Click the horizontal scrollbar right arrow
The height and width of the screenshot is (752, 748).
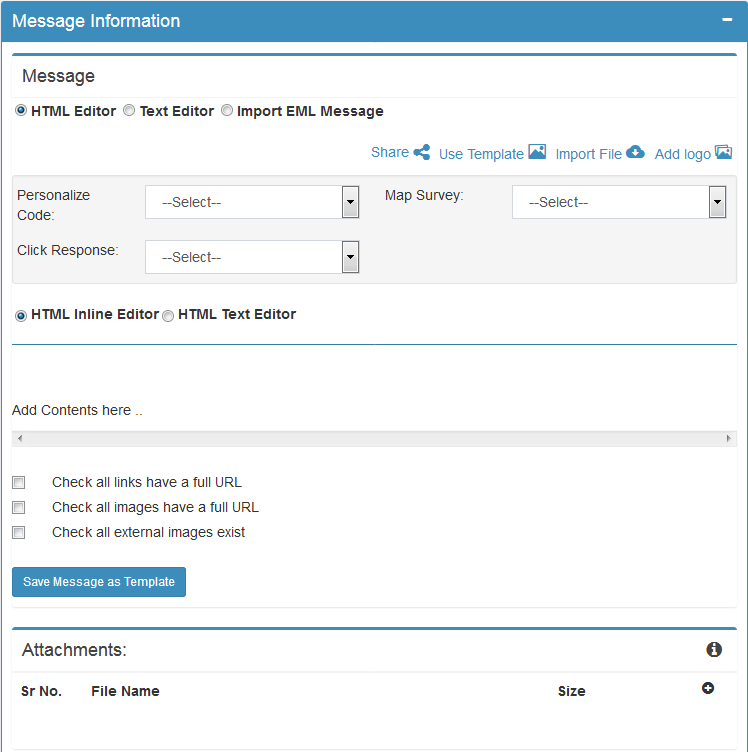(x=729, y=439)
